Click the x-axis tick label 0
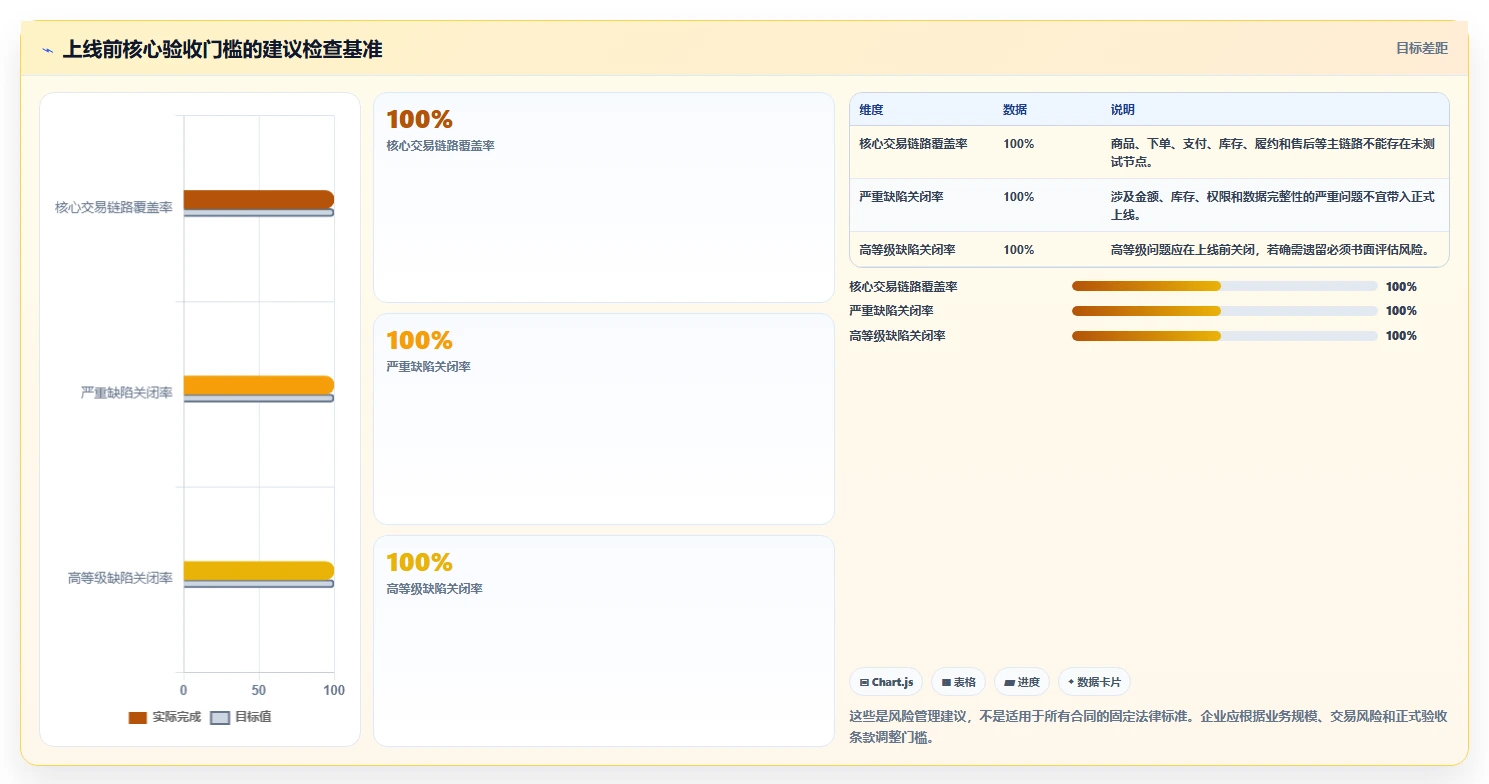Viewport: 1489px width, 784px height. [x=183, y=691]
